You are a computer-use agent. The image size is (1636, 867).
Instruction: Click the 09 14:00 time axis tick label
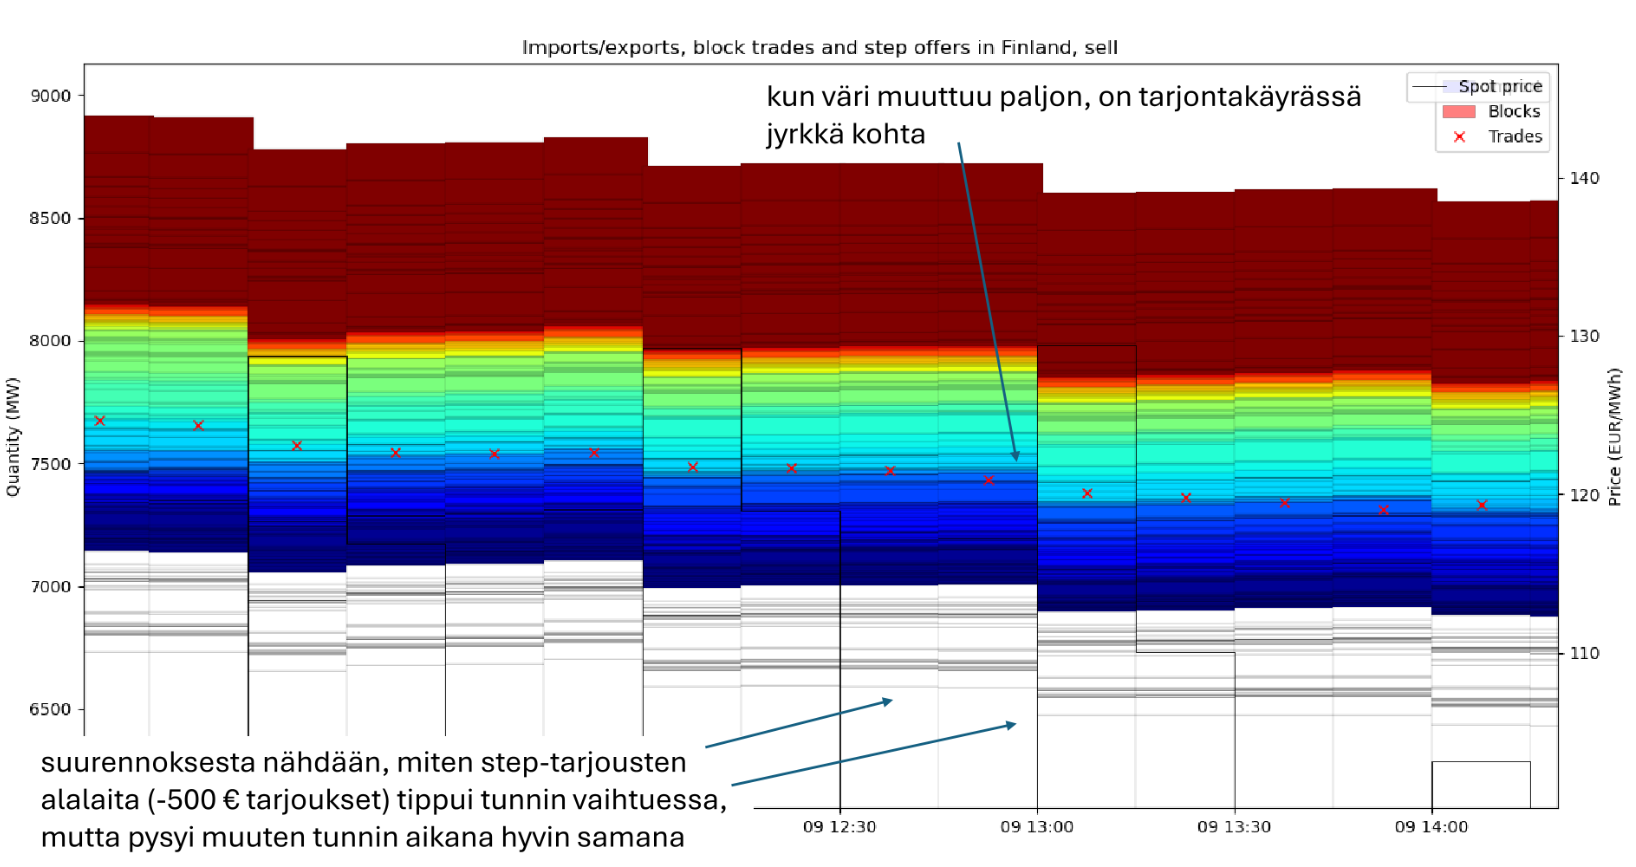[x=1431, y=827]
